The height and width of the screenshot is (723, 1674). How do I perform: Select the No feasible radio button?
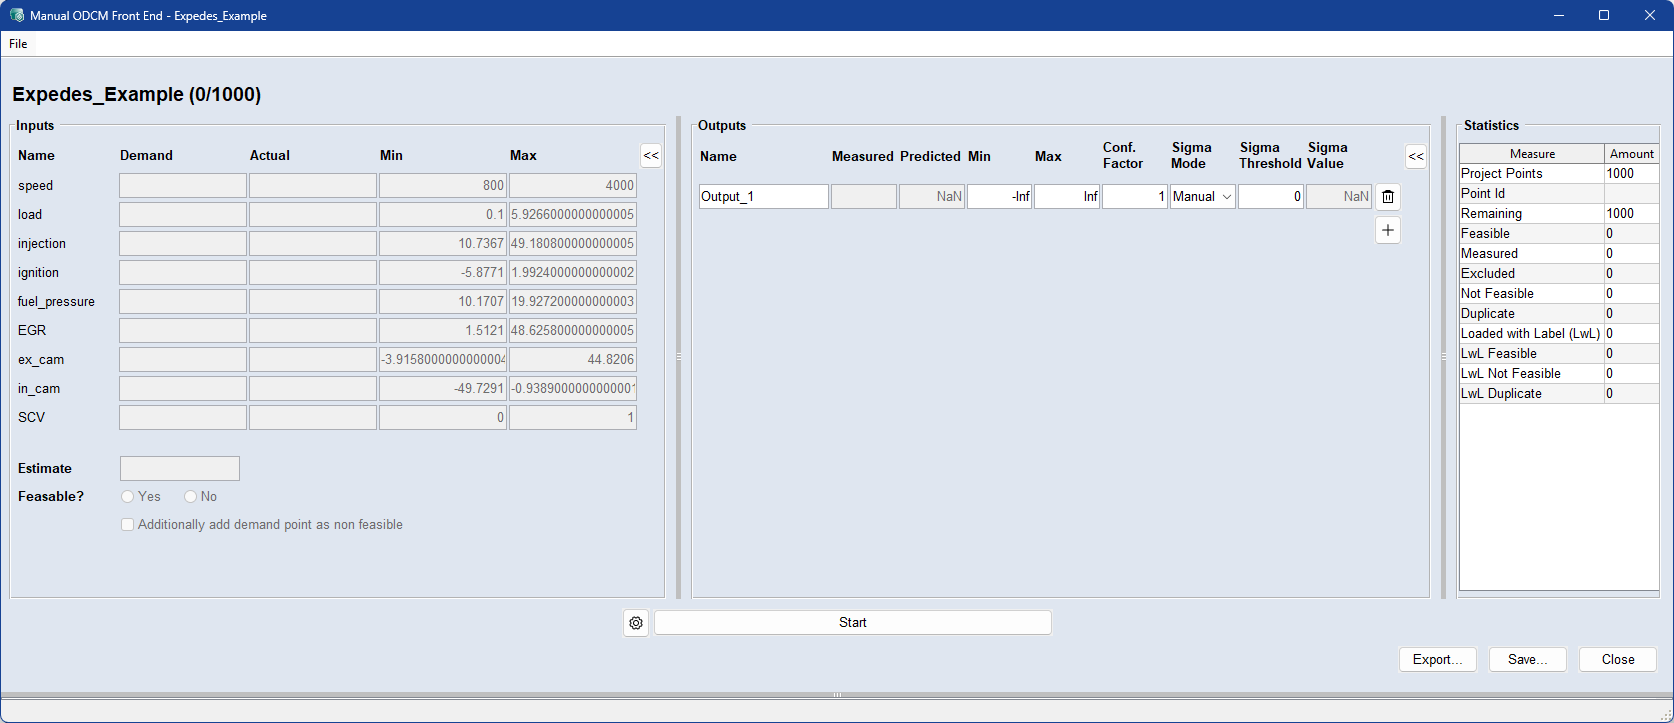[x=190, y=496]
